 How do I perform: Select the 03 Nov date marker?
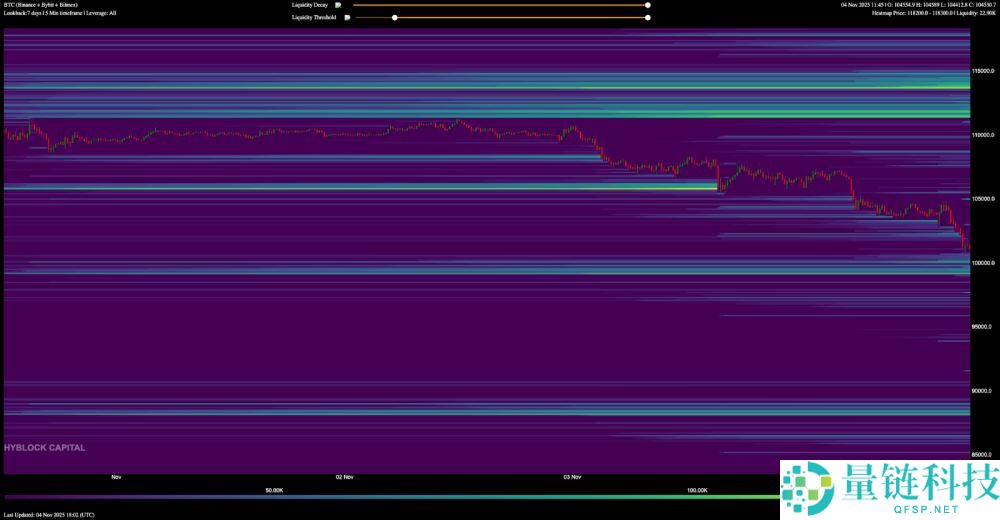click(573, 477)
